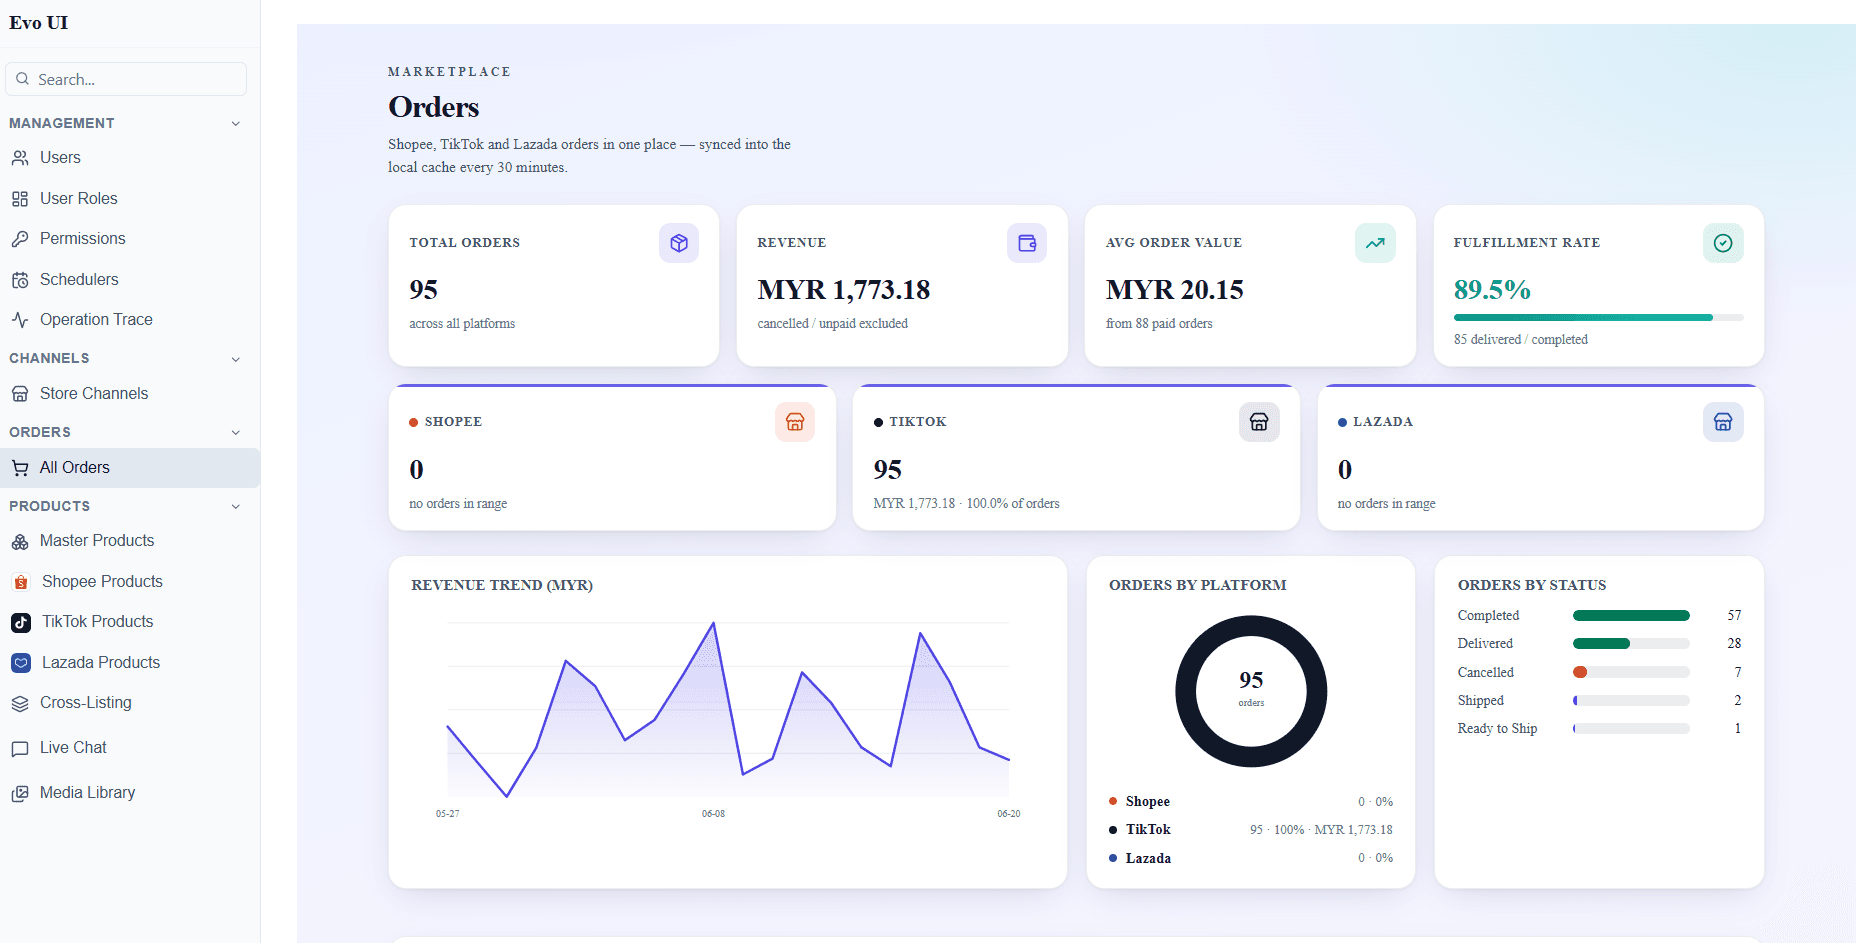Click the 89.5% fulfillment value
Viewport: 1857px width, 943px height.
tap(1492, 290)
